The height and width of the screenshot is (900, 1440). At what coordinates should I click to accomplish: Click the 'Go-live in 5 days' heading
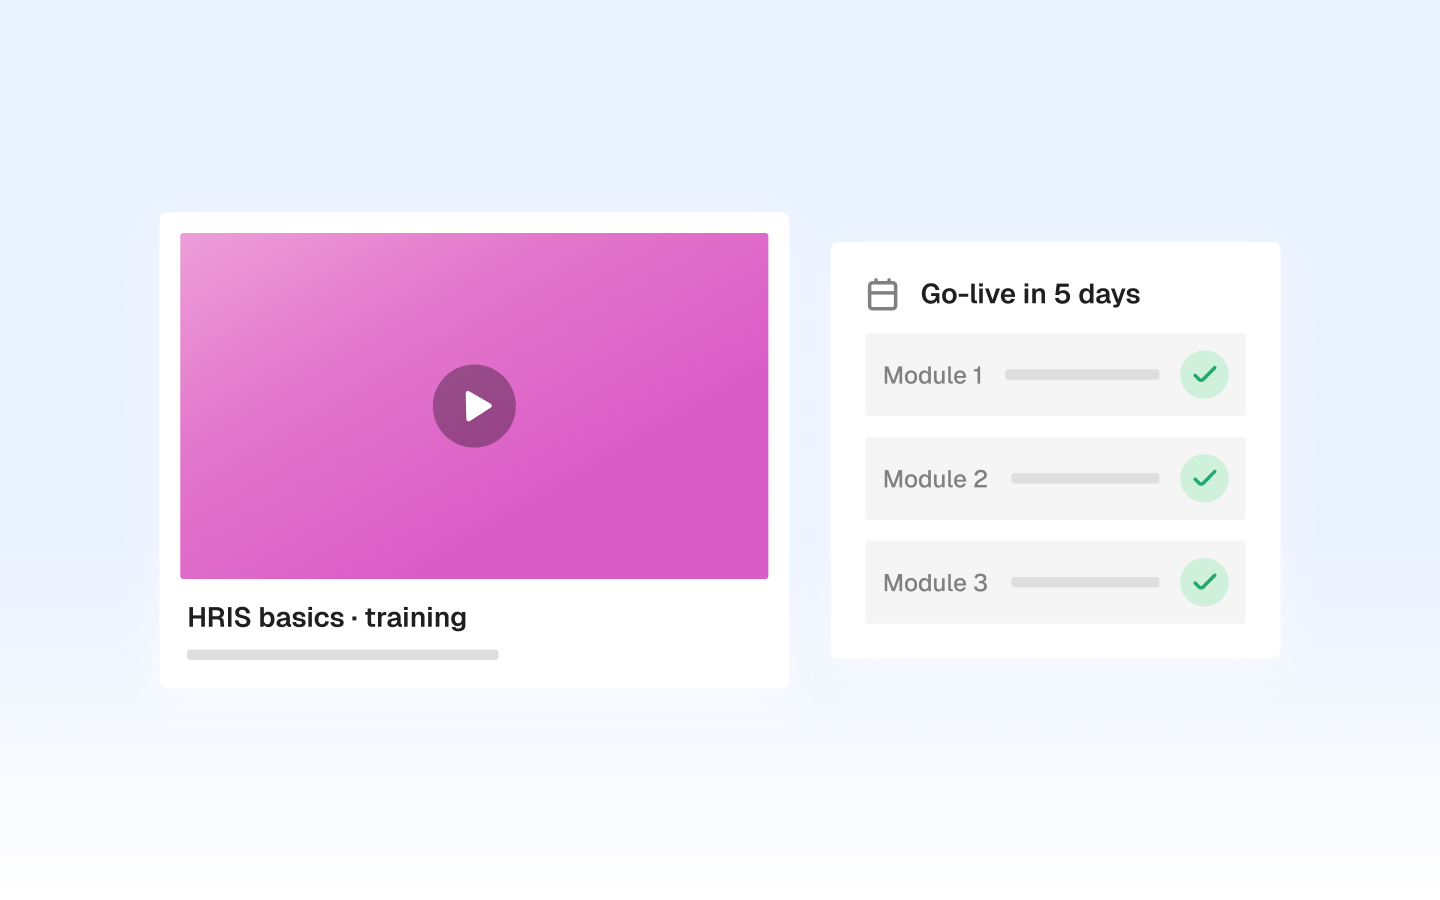pos(1030,294)
